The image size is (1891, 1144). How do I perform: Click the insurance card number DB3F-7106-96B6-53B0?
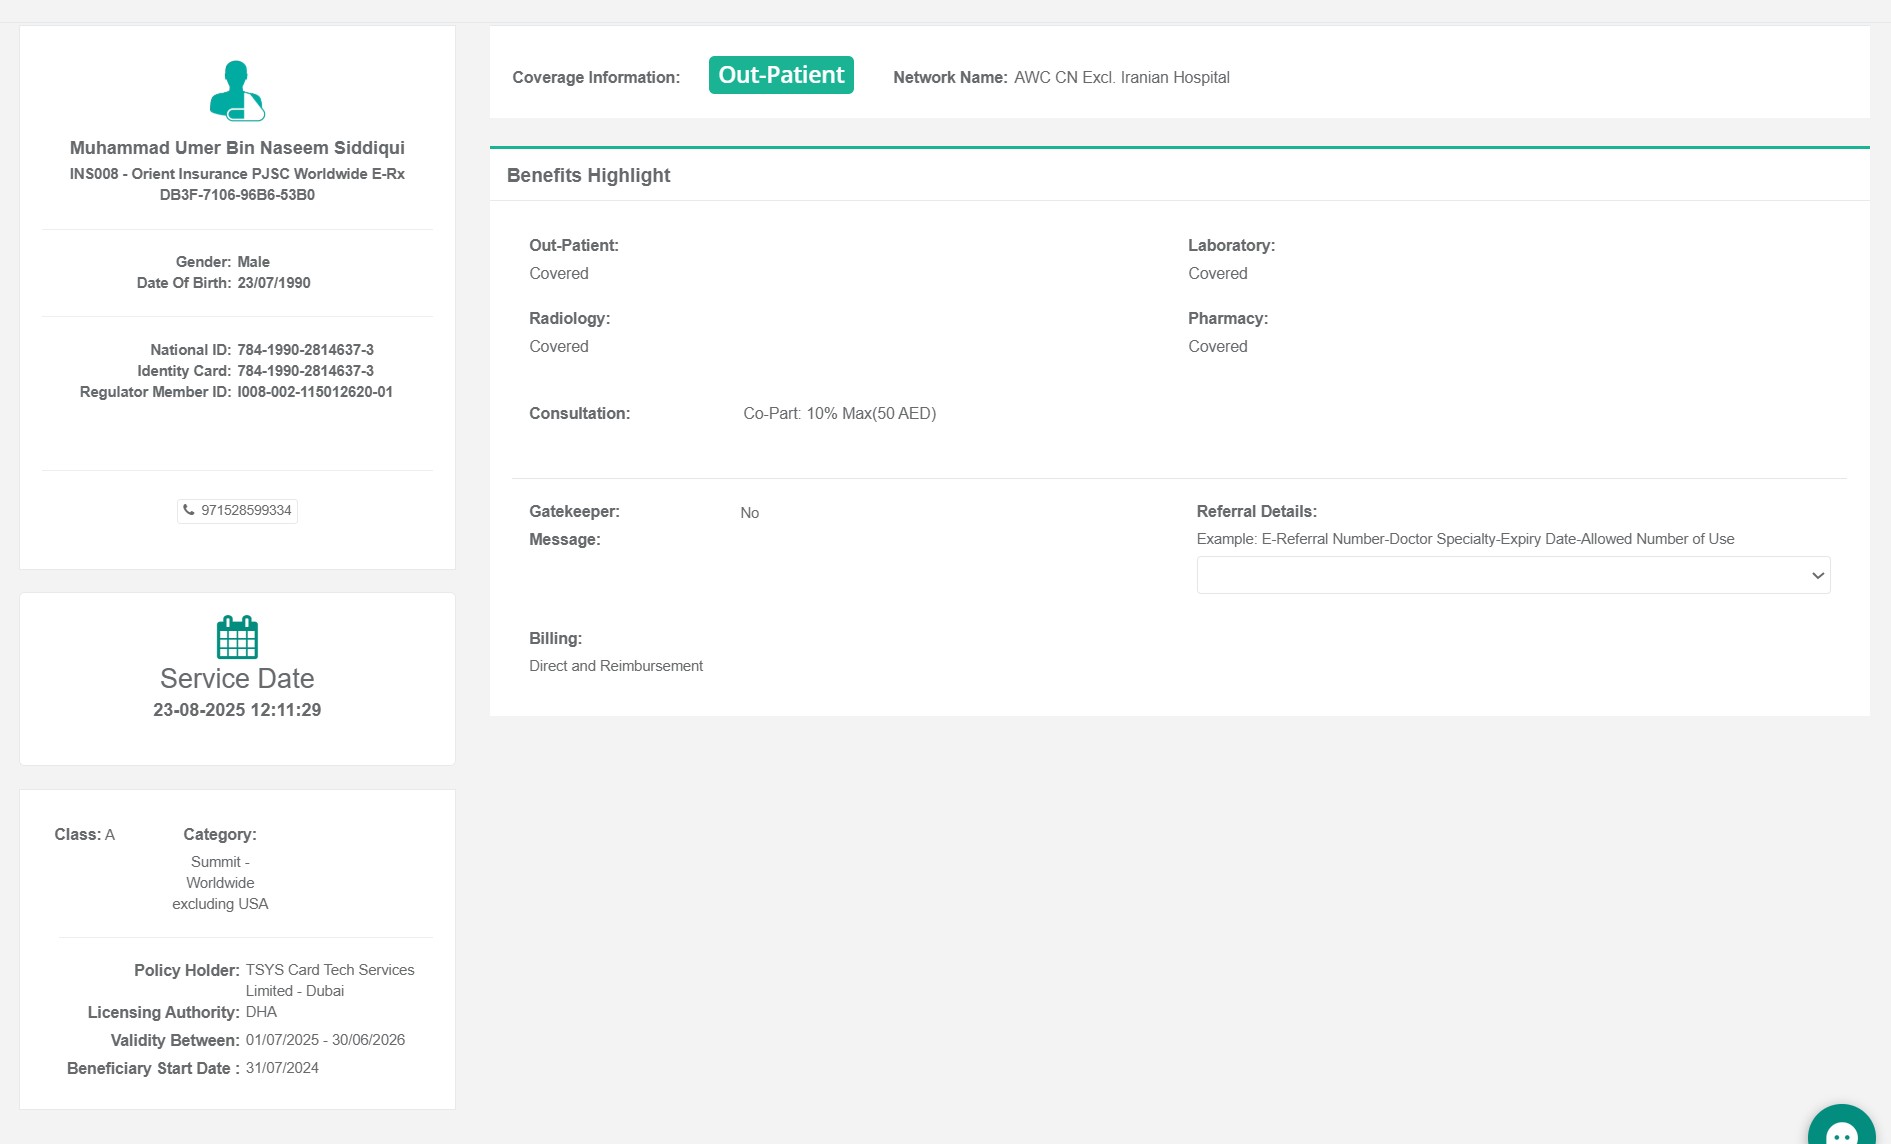click(x=237, y=195)
